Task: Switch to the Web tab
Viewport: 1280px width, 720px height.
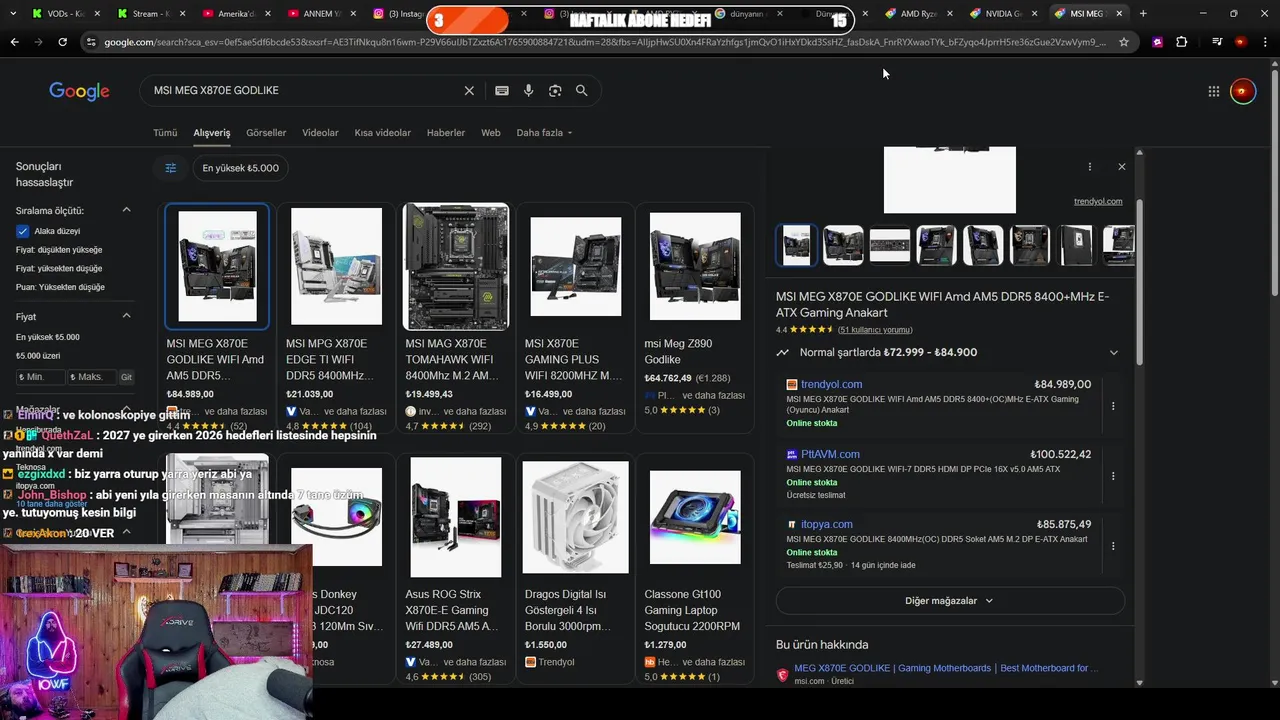Action: click(490, 133)
